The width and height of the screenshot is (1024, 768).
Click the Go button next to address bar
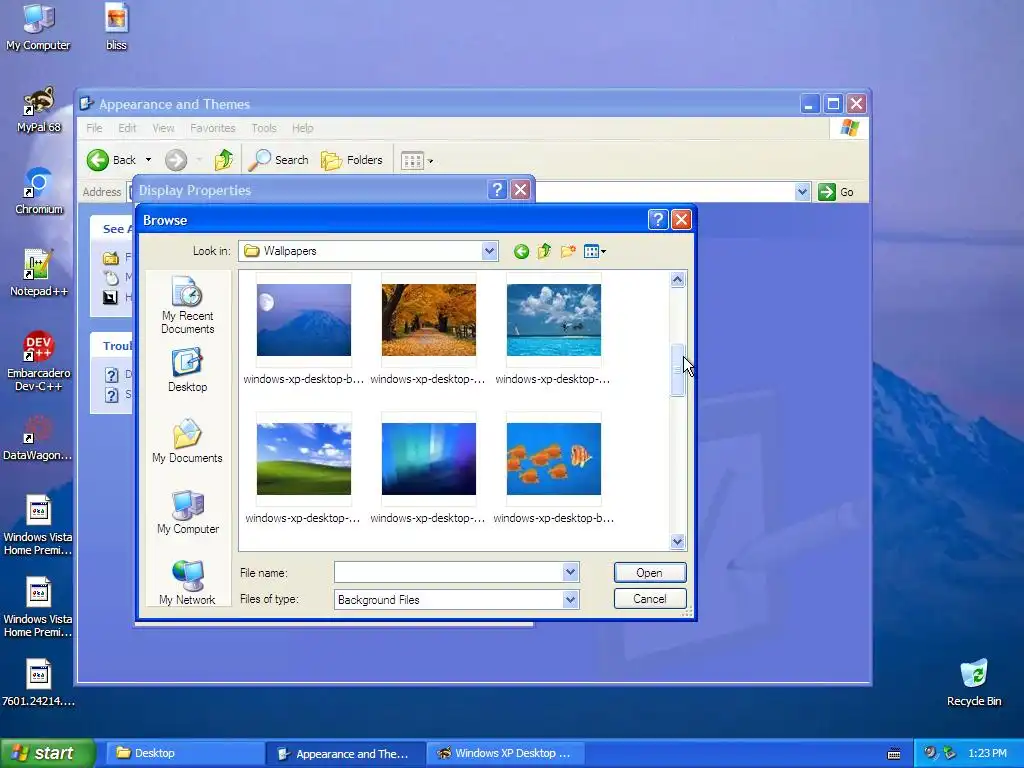pyautogui.click(x=836, y=192)
